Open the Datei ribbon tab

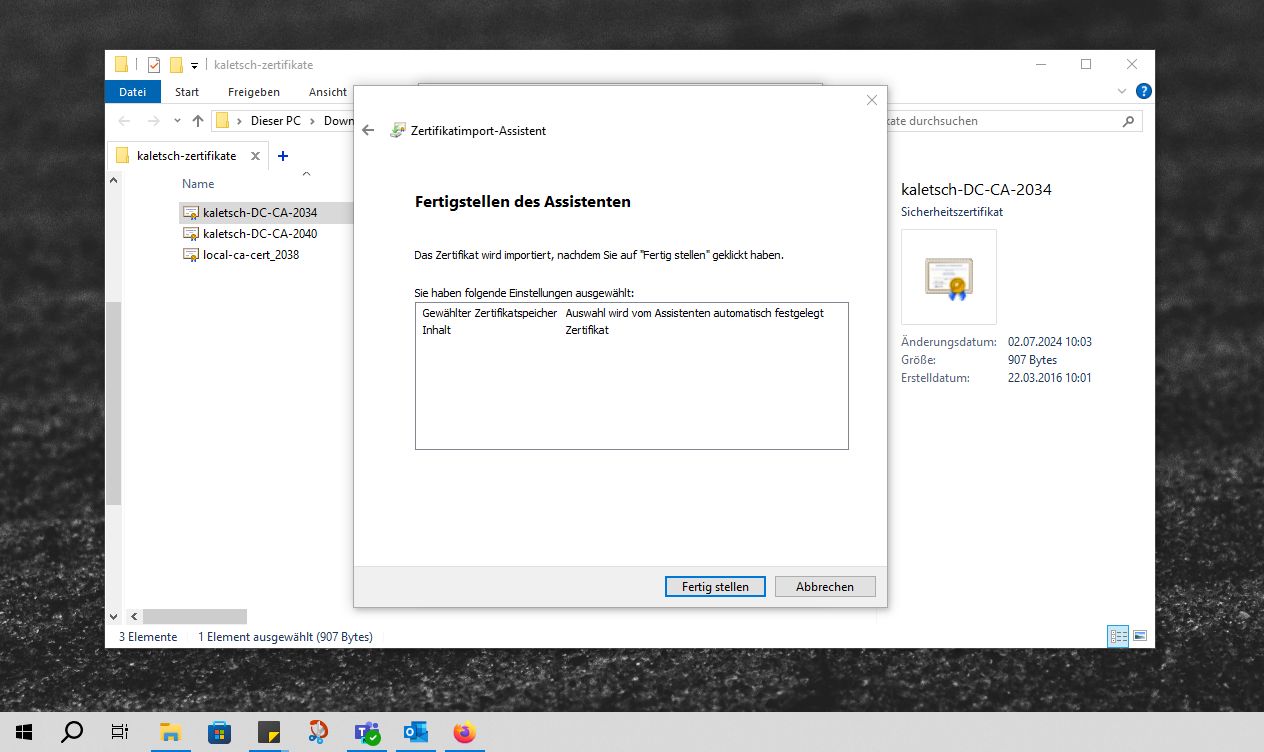coord(132,92)
